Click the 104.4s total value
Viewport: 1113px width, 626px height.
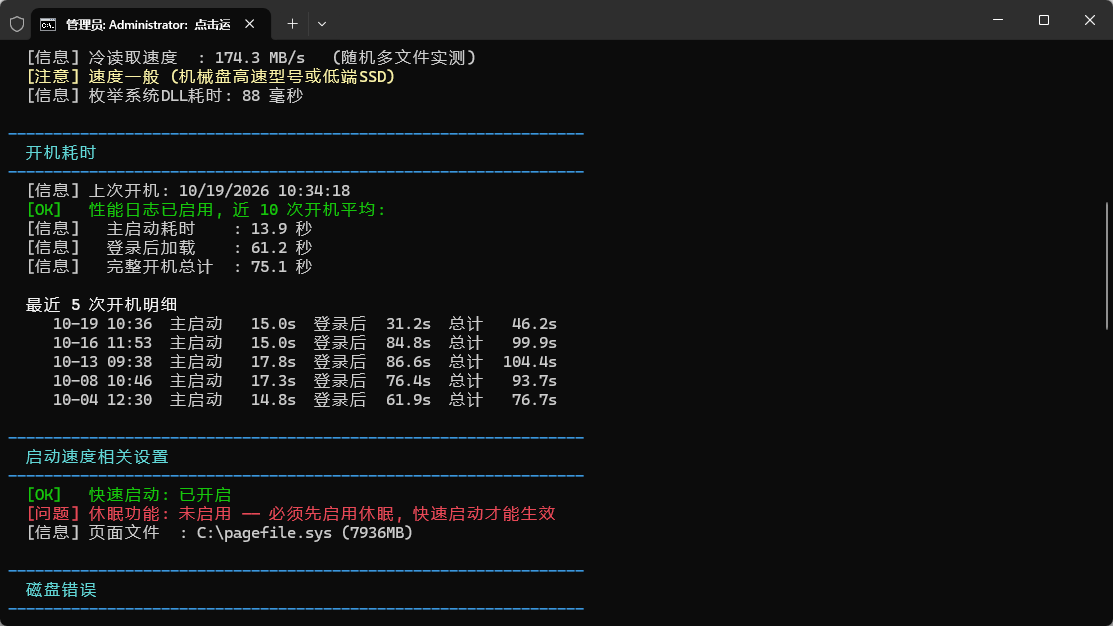click(x=530, y=362)
